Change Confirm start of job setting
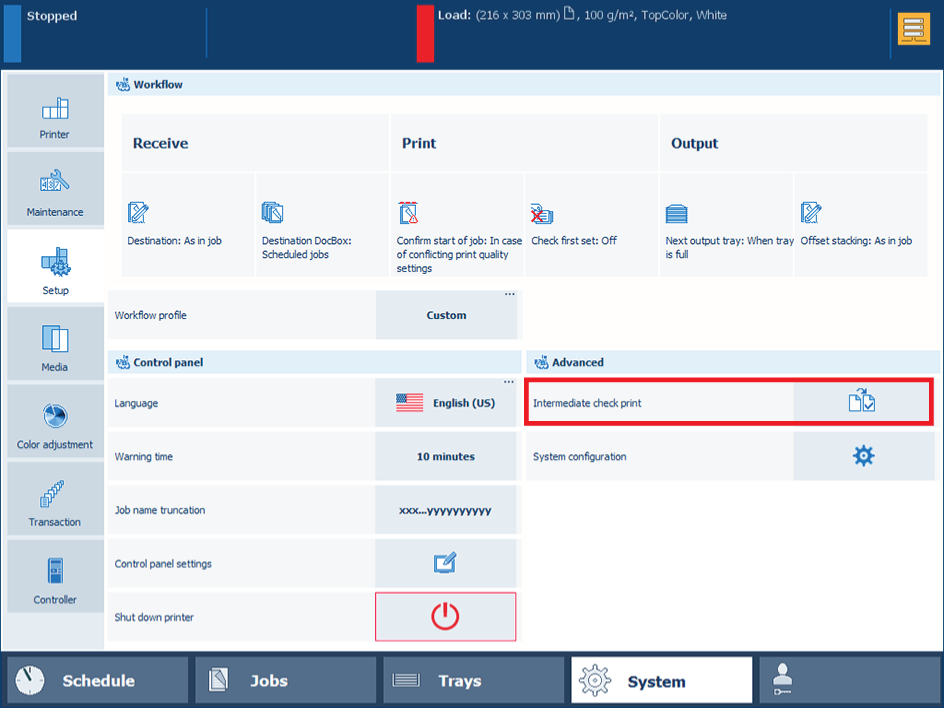This screenshot has height=708, width=944. [x=456, y=225]
